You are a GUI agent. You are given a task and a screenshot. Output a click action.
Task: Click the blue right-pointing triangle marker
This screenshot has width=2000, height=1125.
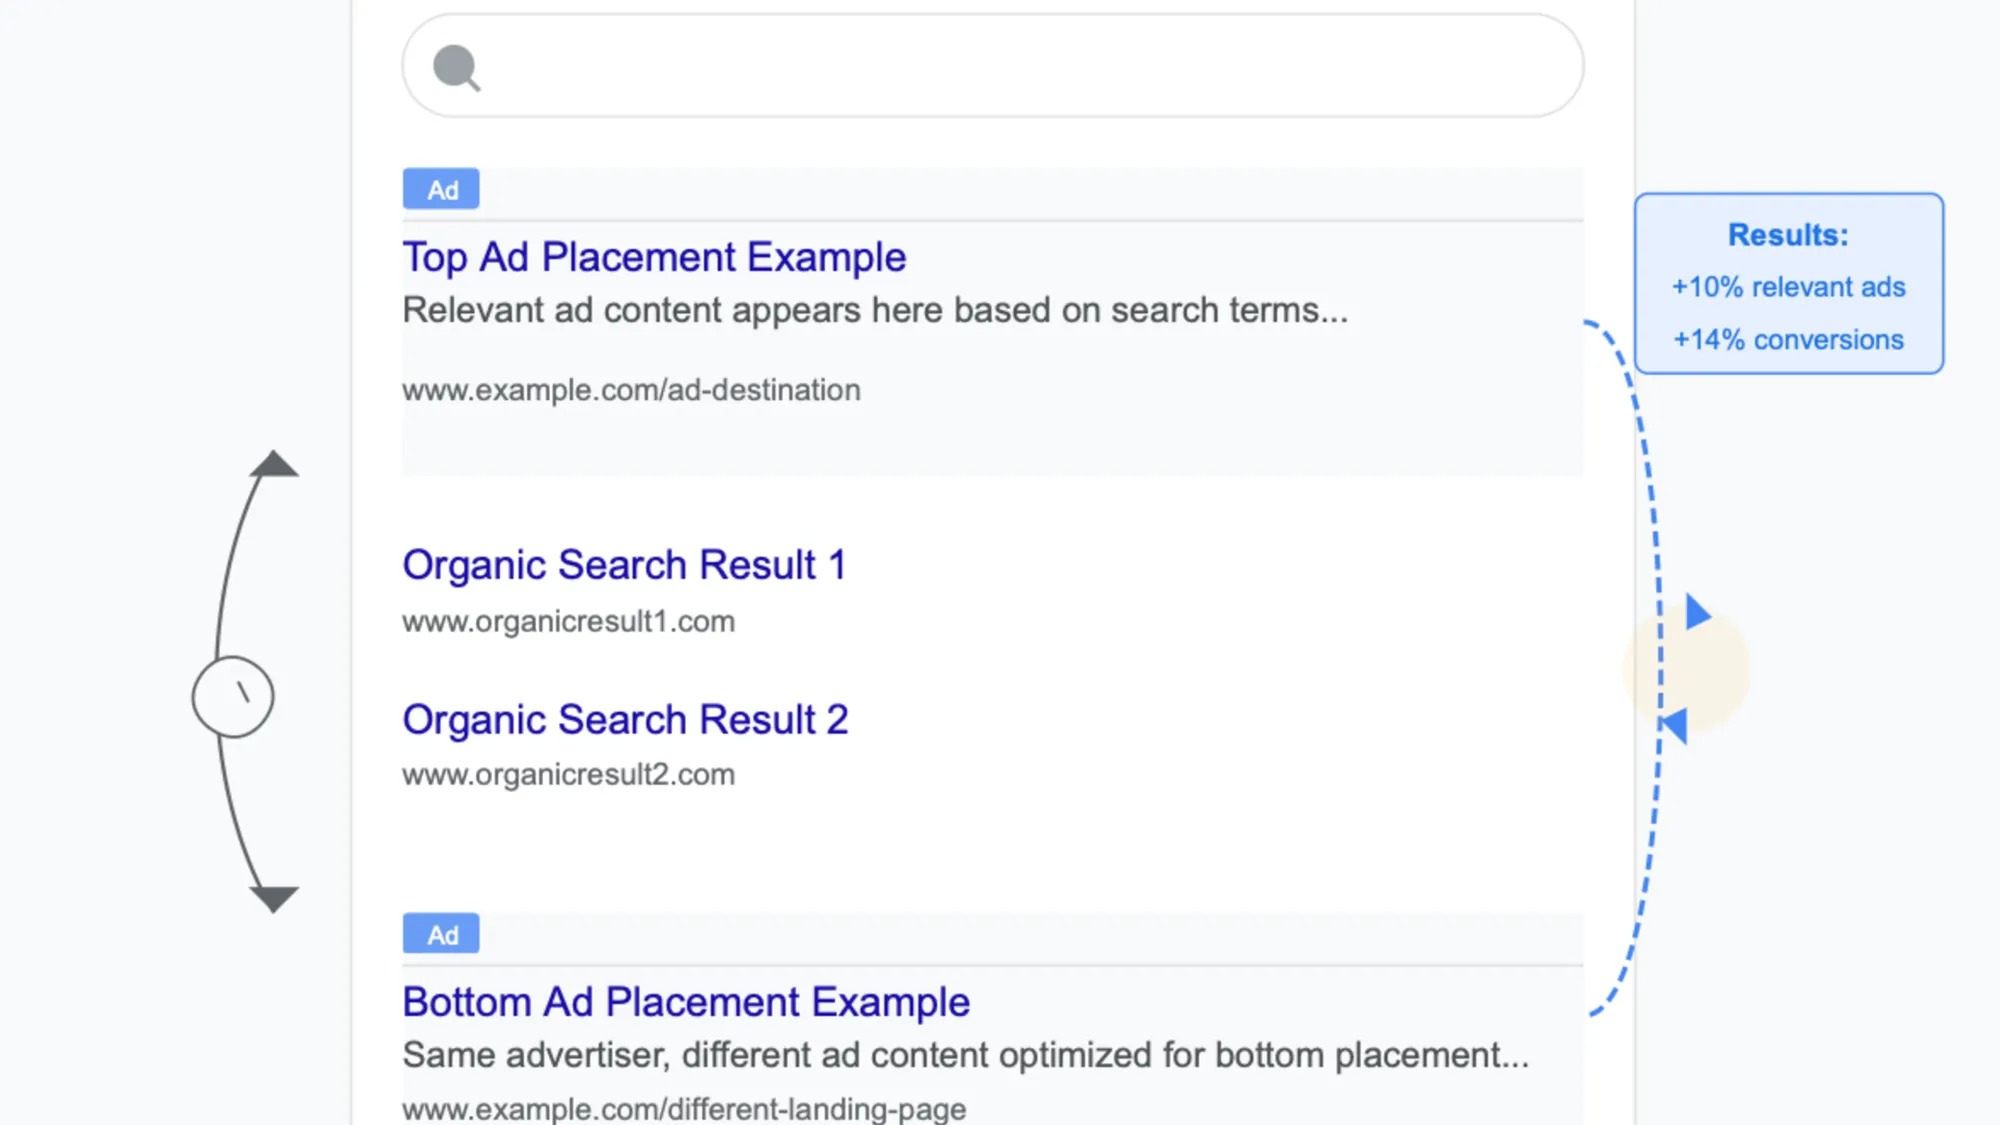[1694, 614]
